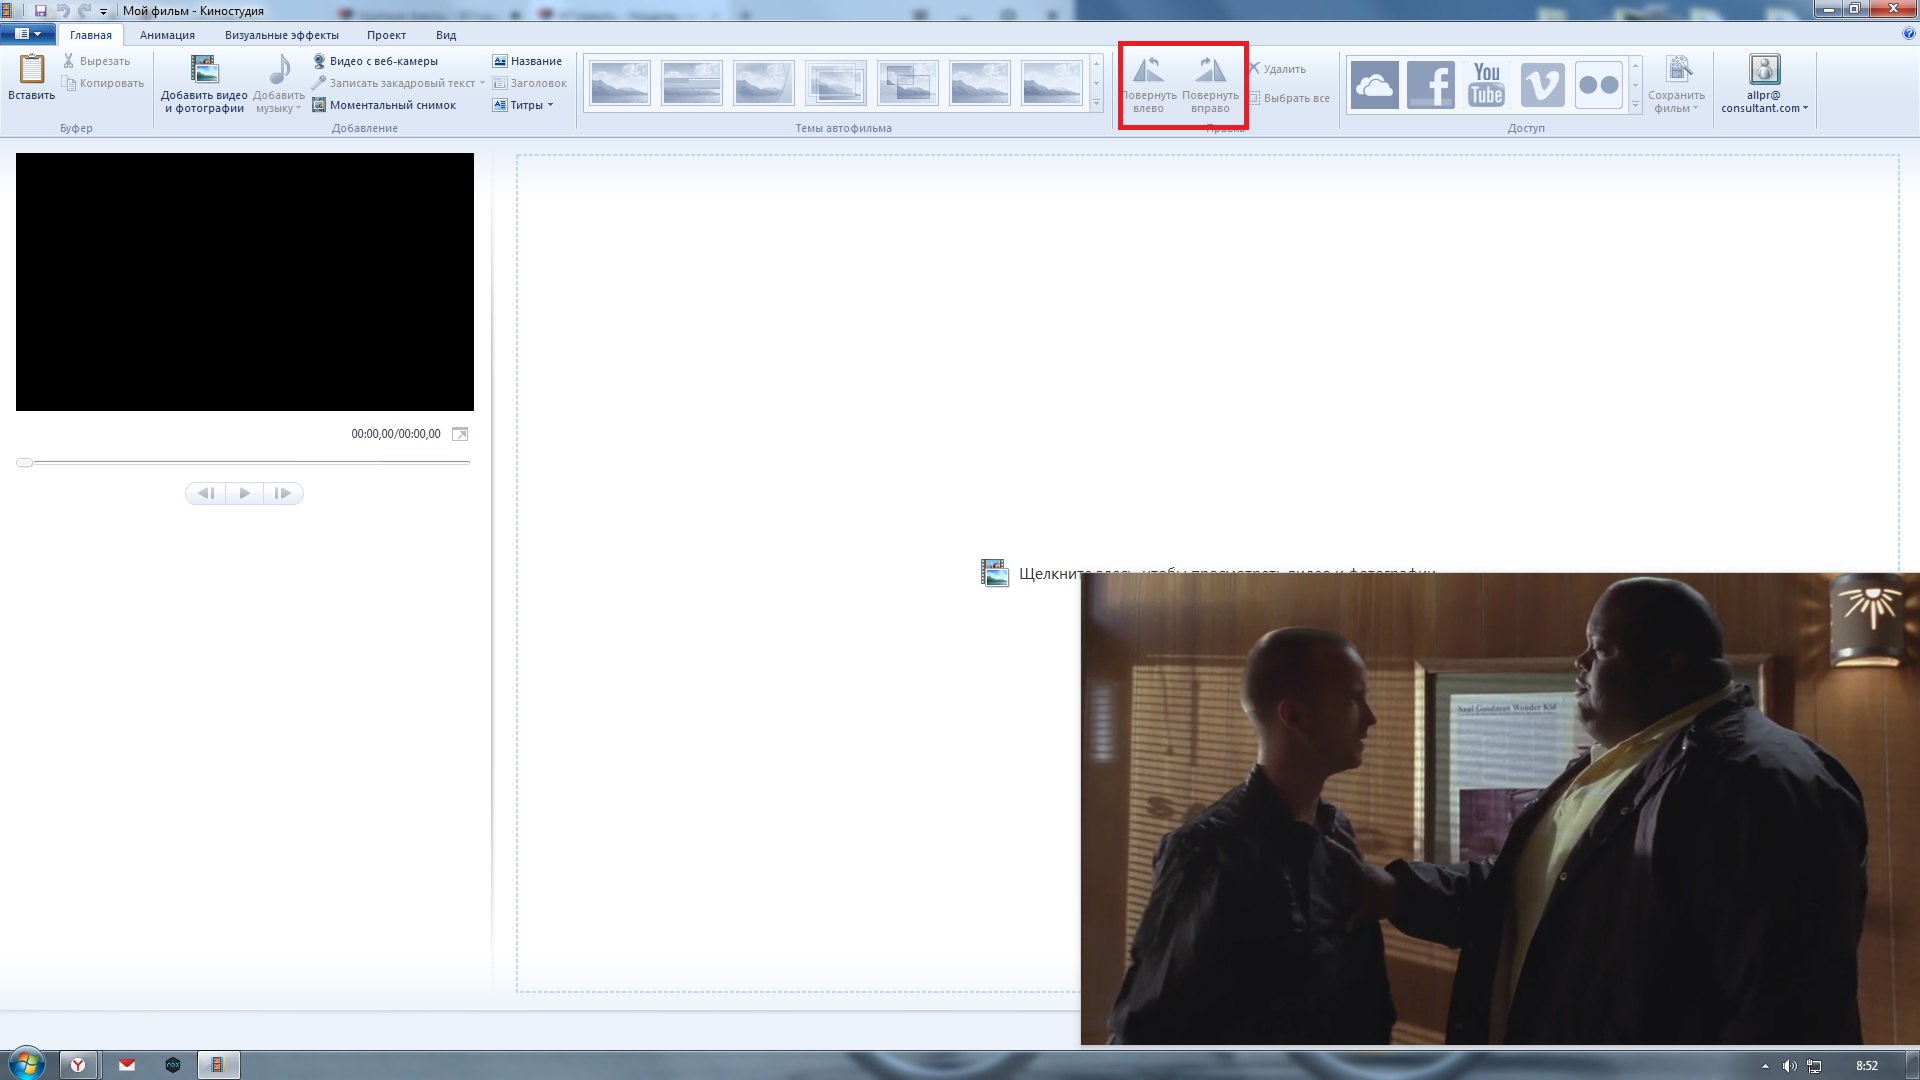Viewport: 1920px width, 1080px height.
Task: Click Записать закадровый текст
Action: click(x=393, y=83)
